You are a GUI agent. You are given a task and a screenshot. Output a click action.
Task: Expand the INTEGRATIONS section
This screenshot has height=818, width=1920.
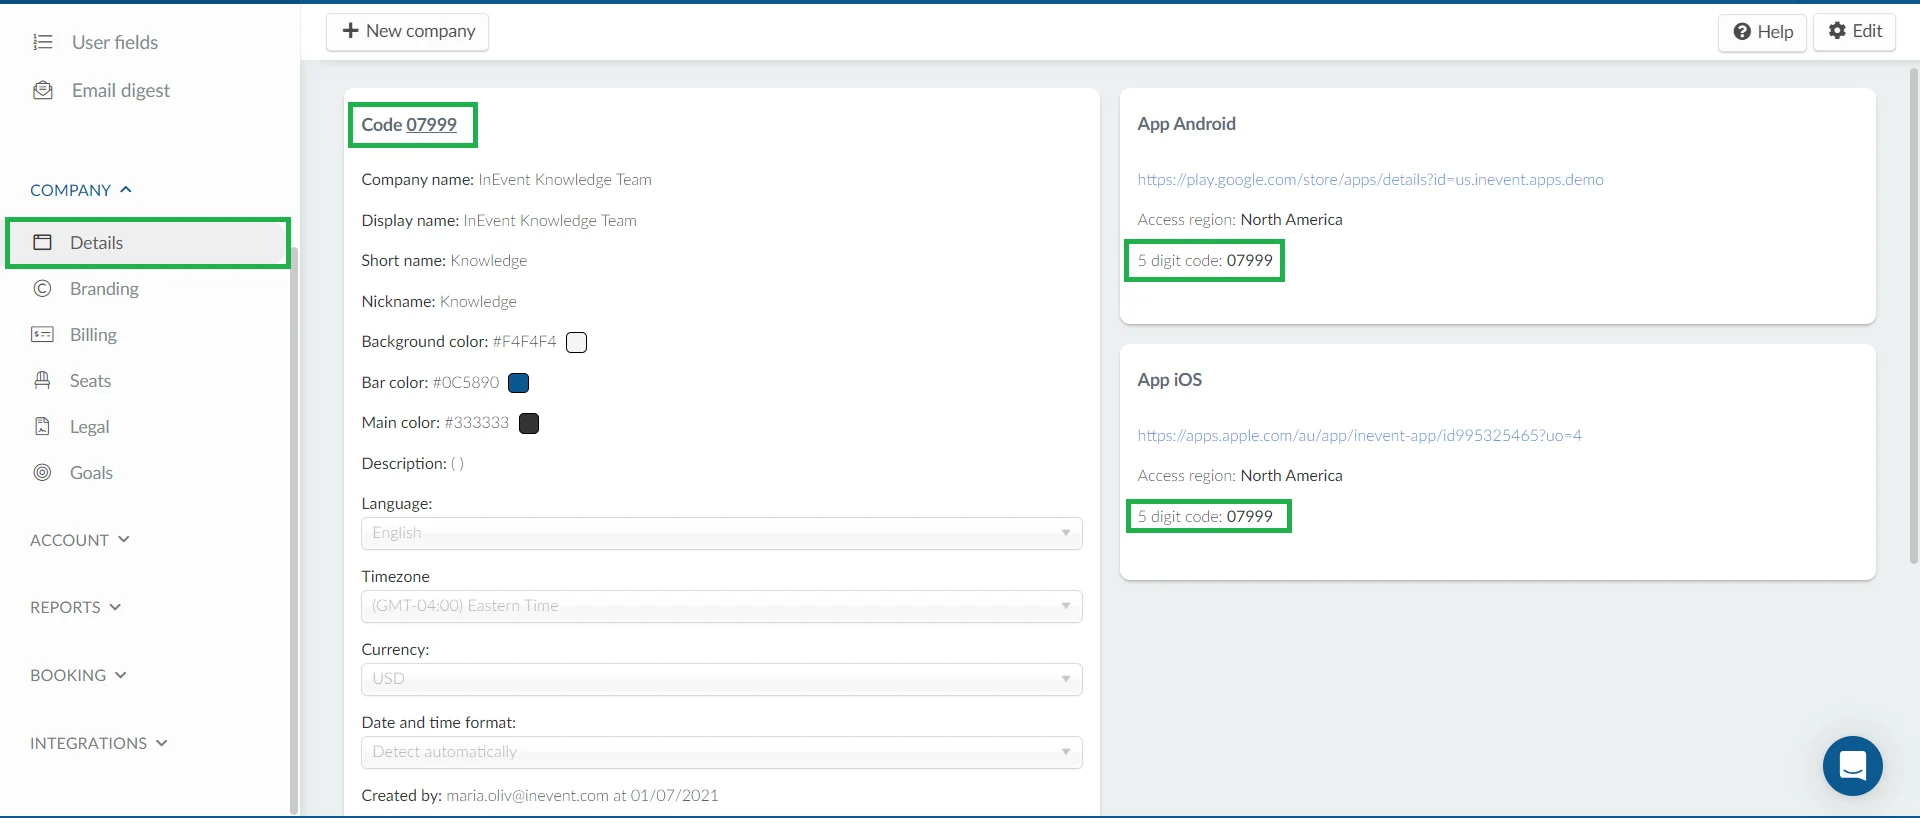pyautogui.click(x=99, y=743)
